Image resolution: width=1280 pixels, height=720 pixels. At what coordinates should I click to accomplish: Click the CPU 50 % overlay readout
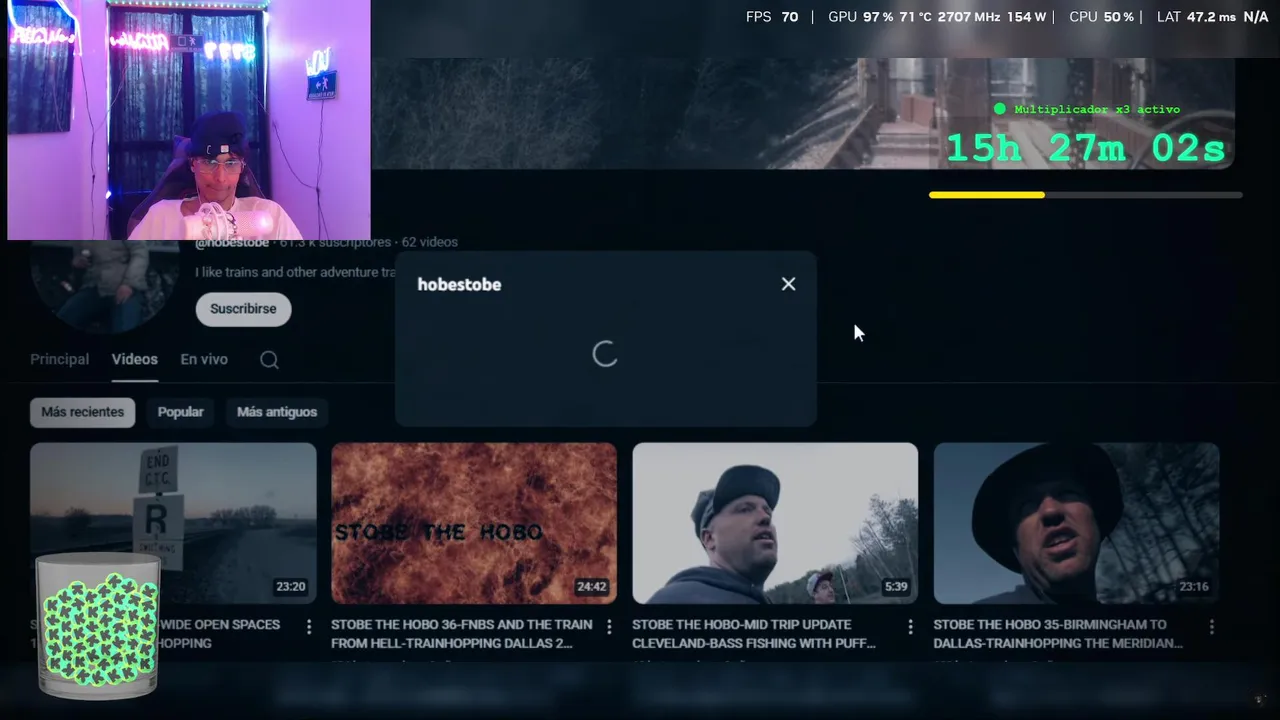click(1101, 17)
